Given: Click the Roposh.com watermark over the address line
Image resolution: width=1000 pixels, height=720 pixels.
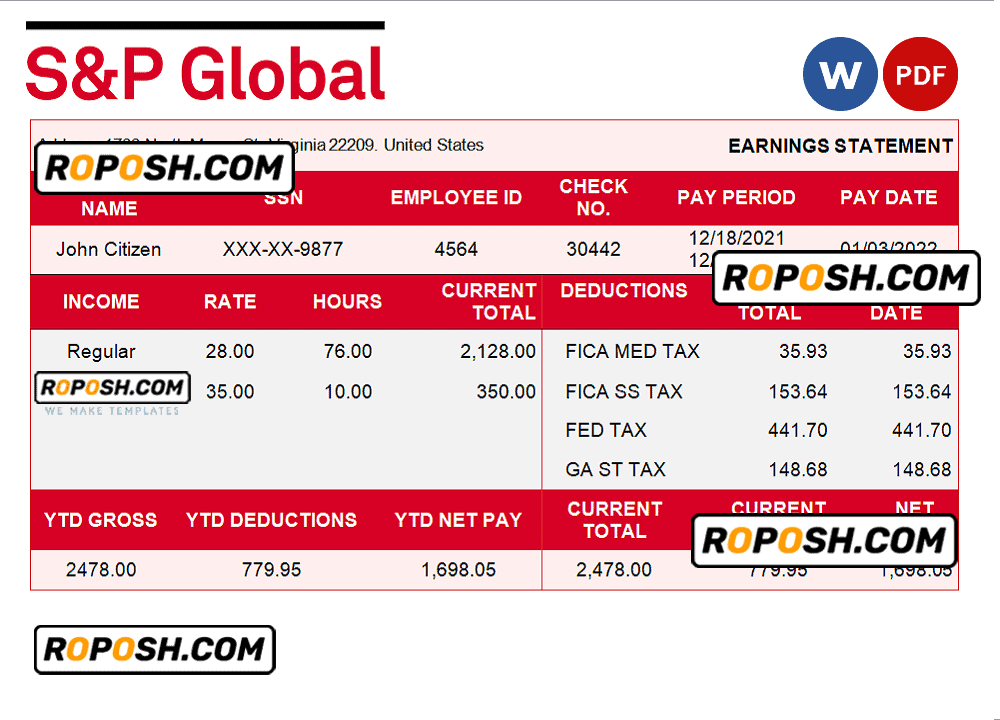Looking at the screenshot, I should 164,168.
